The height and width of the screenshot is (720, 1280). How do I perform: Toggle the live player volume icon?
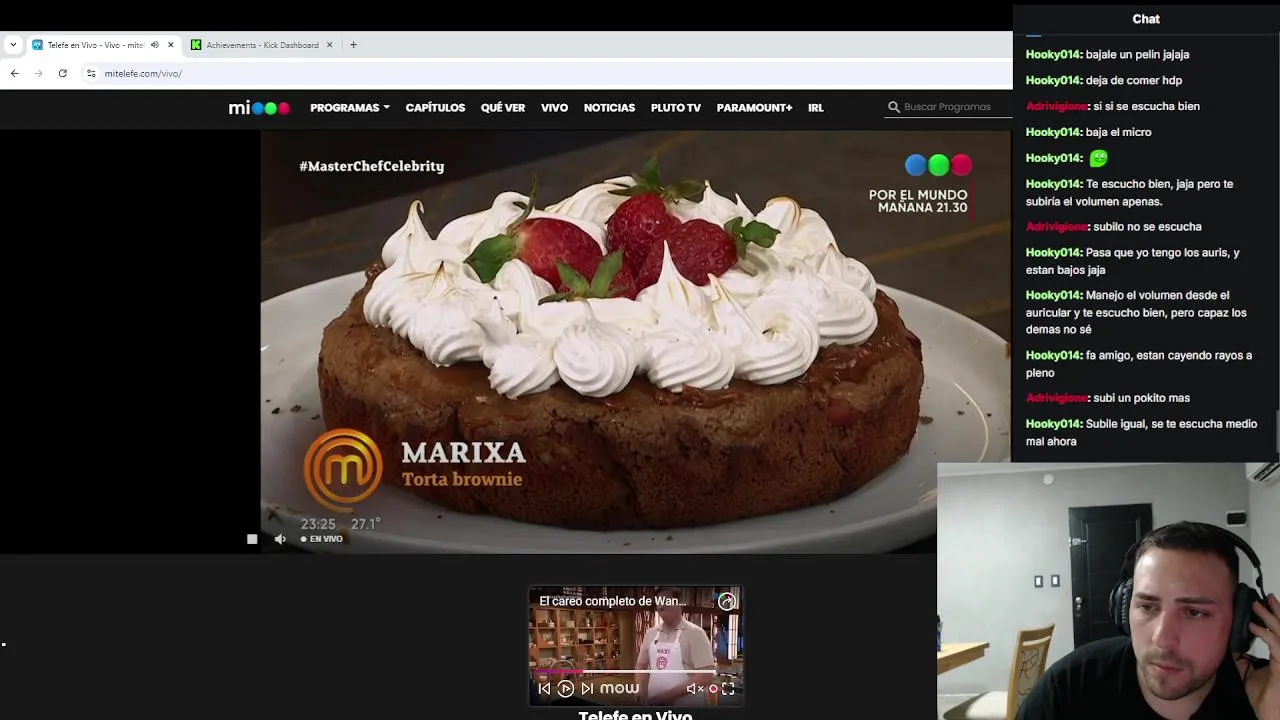point(280,539)
